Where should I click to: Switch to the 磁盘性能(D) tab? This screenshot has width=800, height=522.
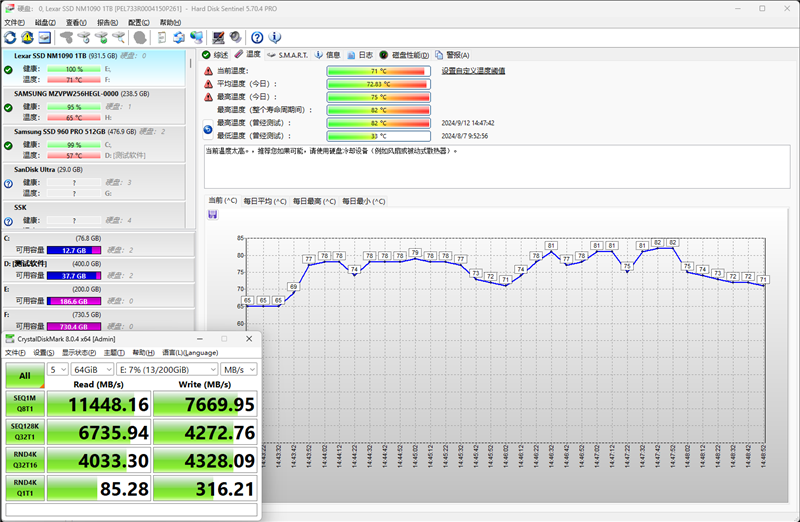point(405,55)
